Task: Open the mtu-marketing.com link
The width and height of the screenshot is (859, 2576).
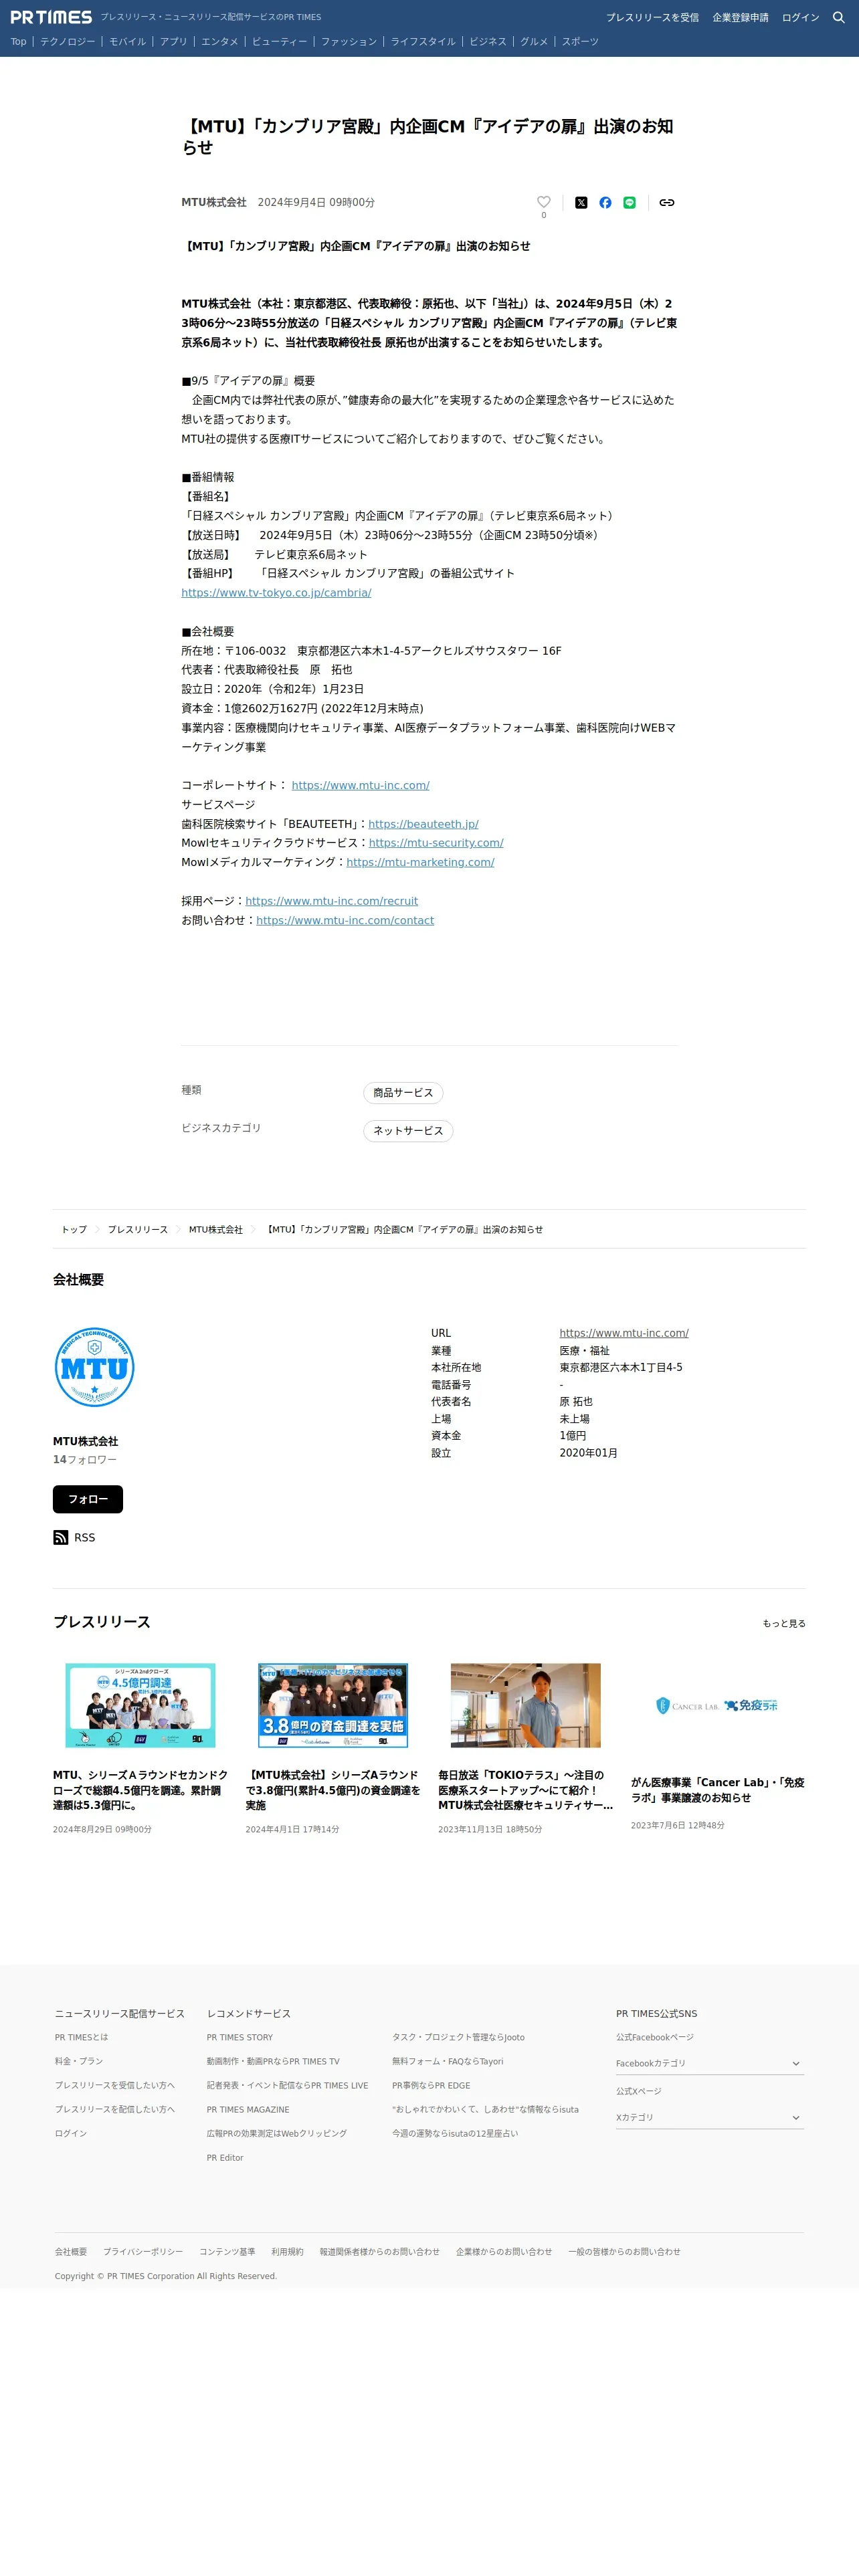Action: [420, 862]
